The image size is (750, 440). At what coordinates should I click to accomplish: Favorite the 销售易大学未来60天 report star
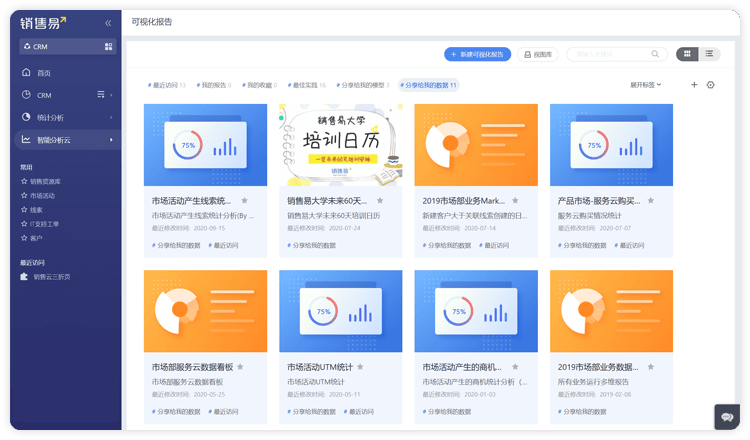pos(380,200)
